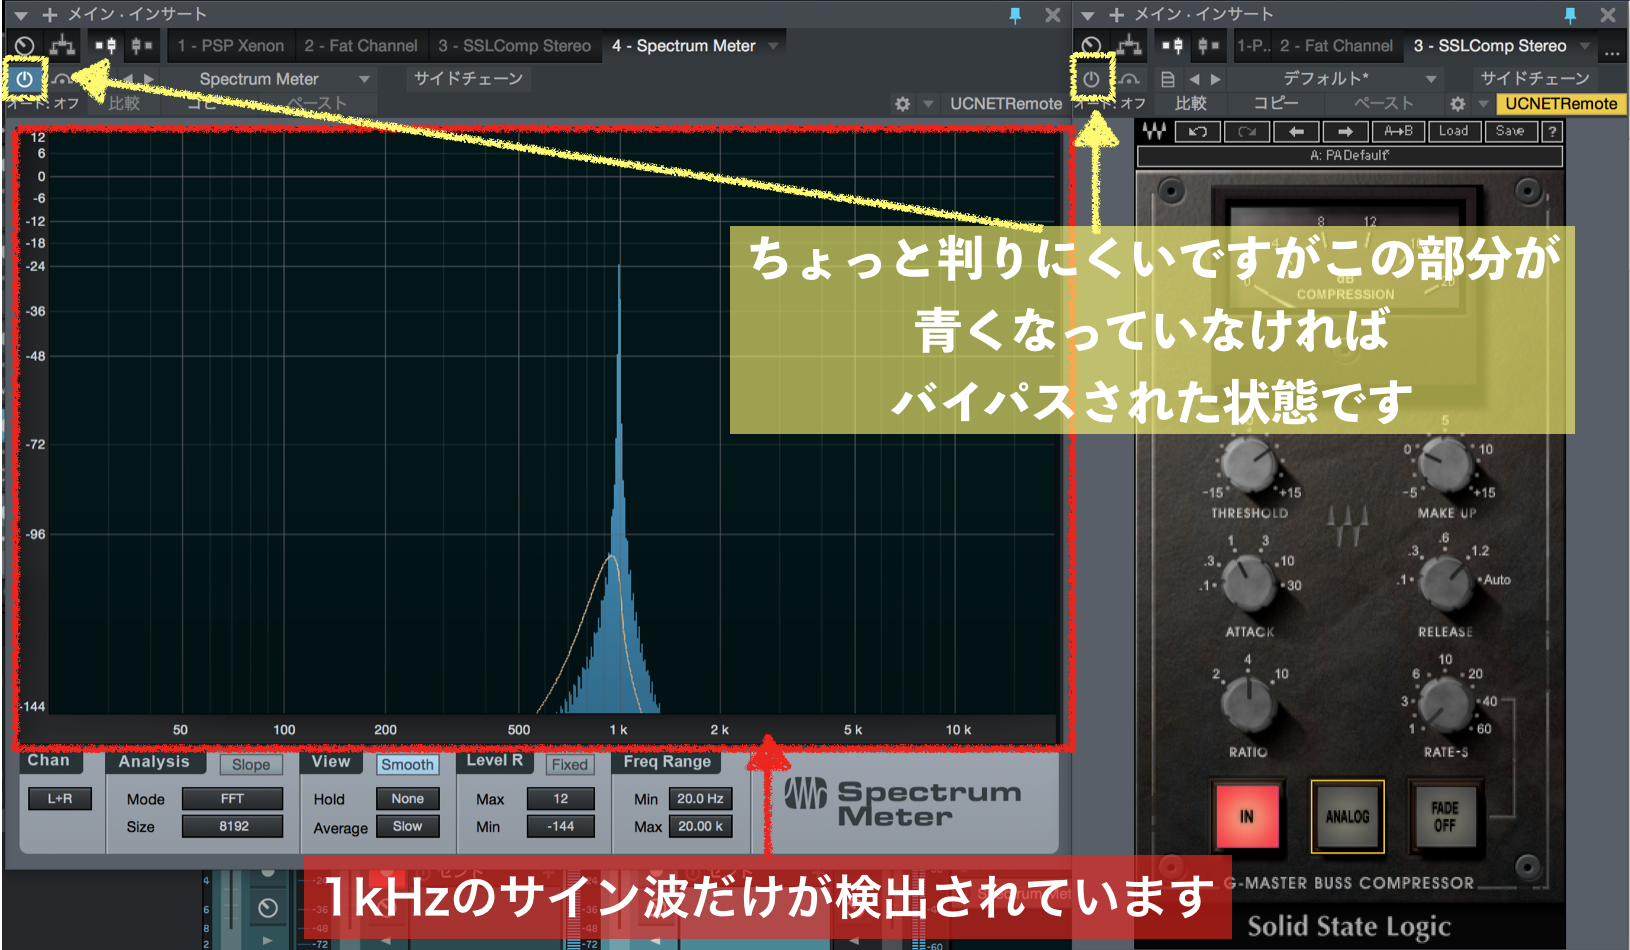Open the L+R channel dropdown

click(60, 799)
